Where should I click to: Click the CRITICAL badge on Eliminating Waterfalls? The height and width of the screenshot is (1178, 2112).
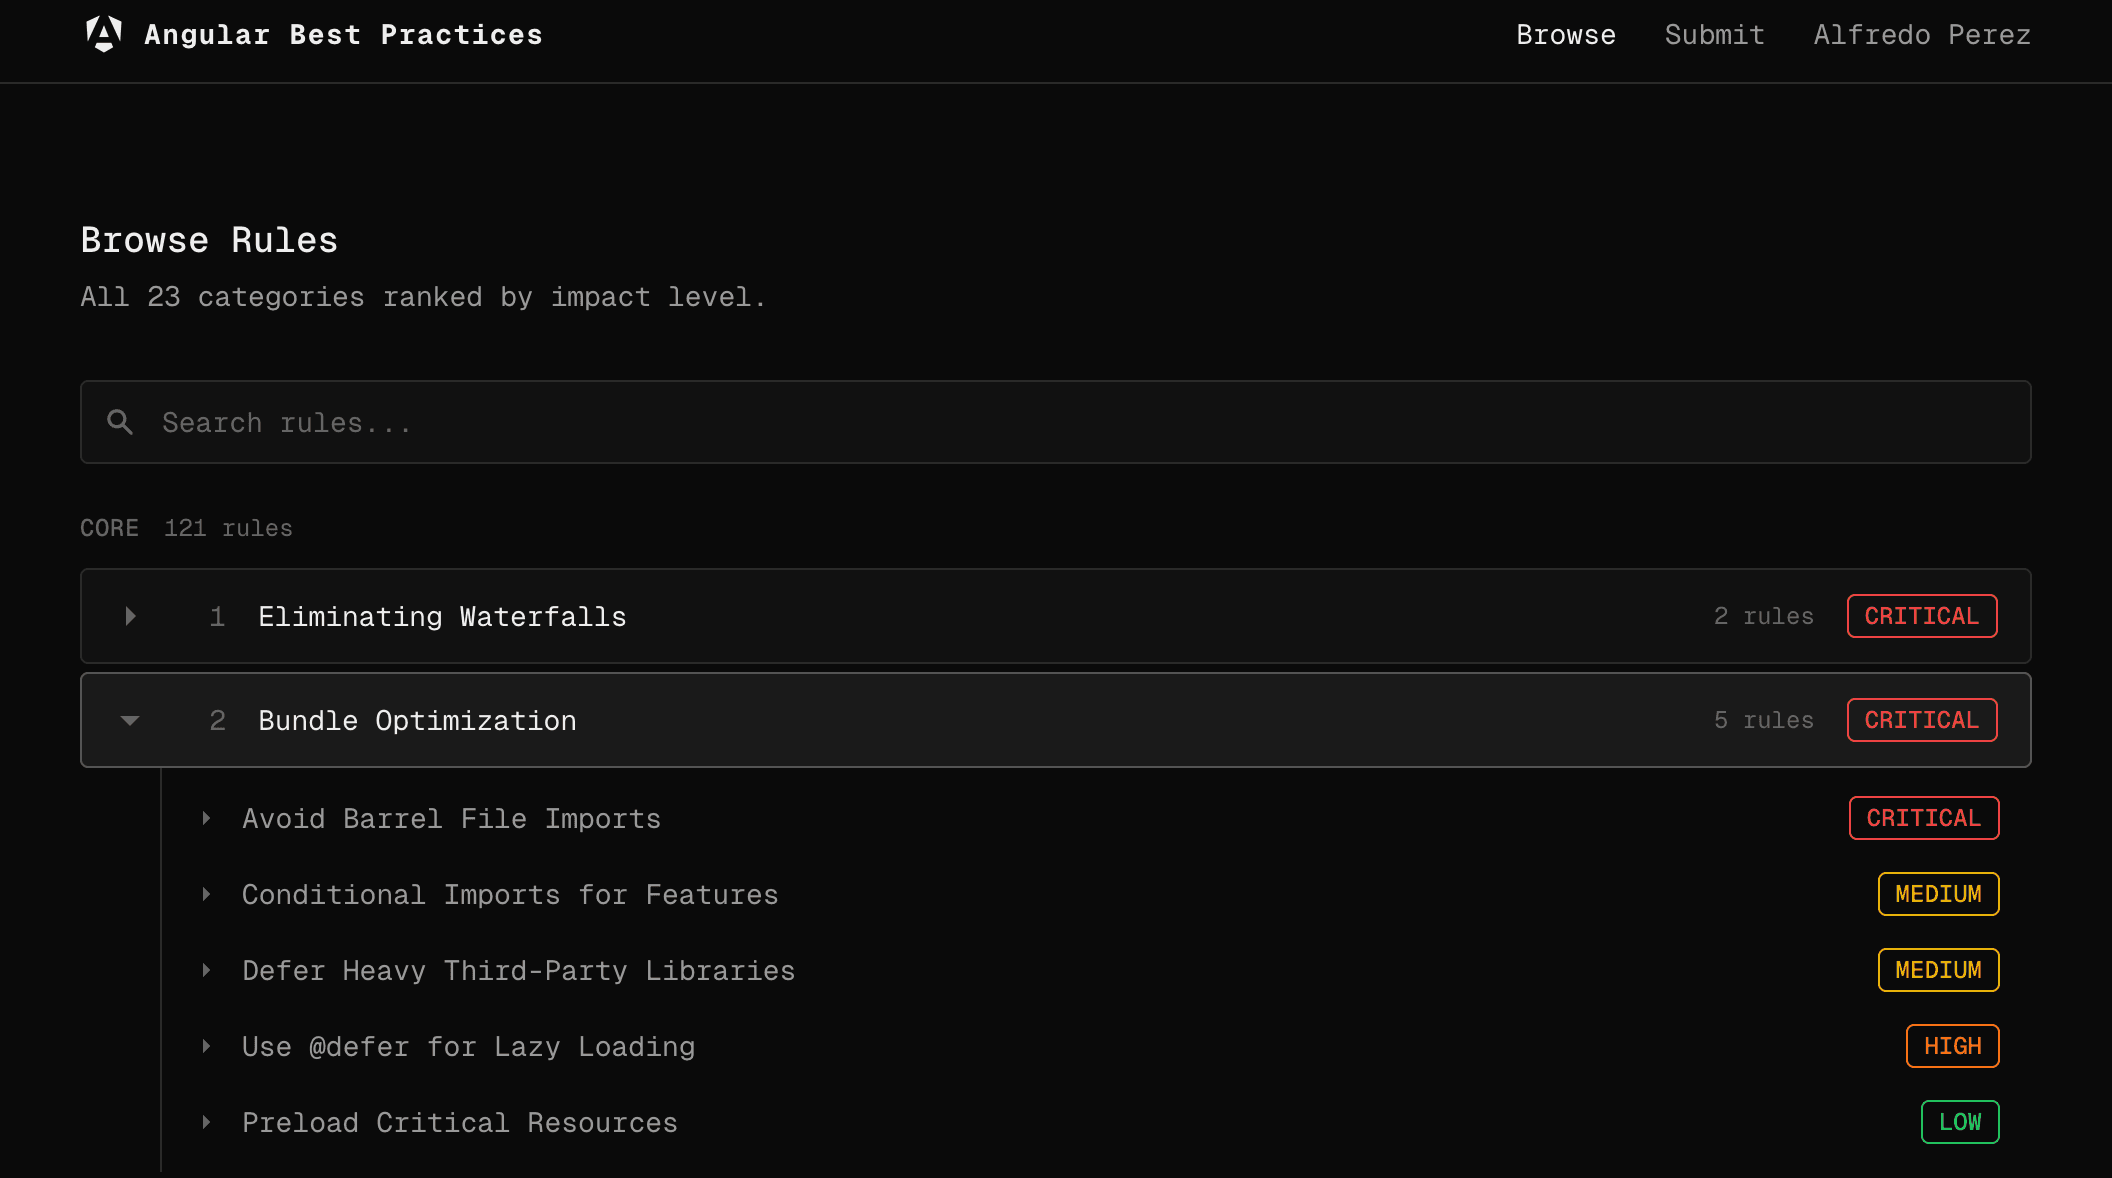pyautogui.click(x=1921, y=616)
